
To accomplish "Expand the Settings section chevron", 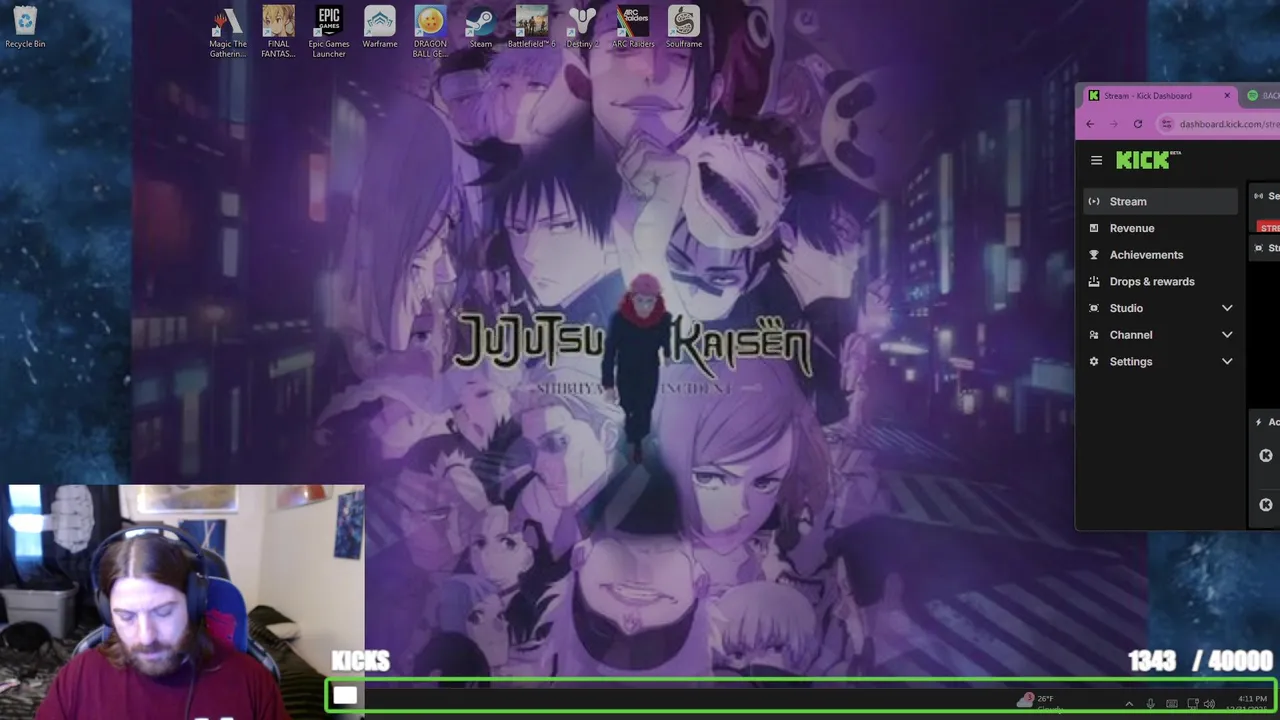I will pyautogui.click(x=1227, y=362).
